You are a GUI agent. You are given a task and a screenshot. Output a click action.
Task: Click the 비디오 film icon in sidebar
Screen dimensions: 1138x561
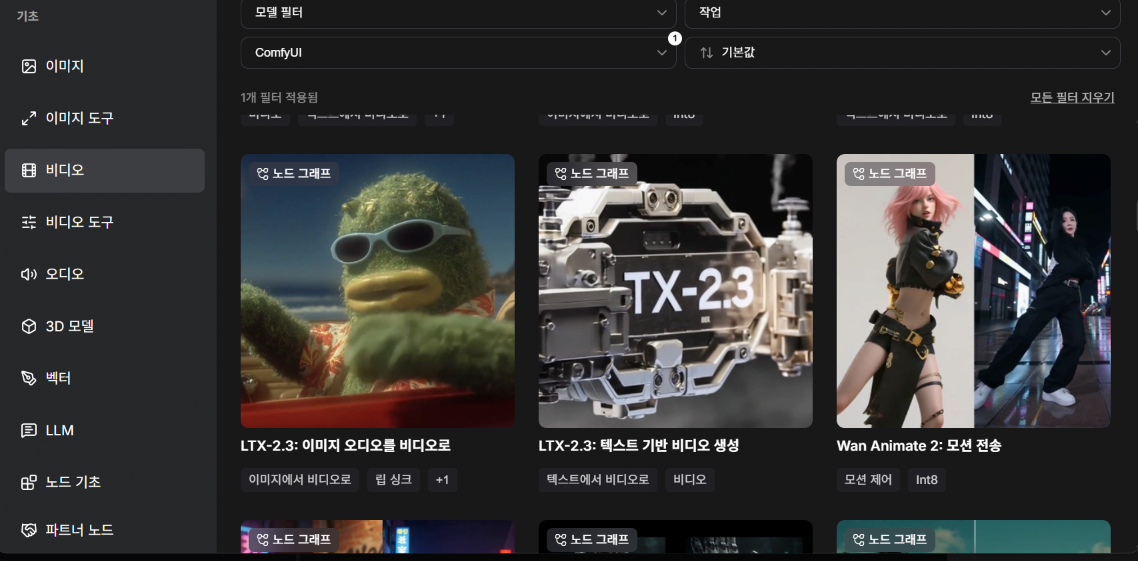(x=29, y=171)
